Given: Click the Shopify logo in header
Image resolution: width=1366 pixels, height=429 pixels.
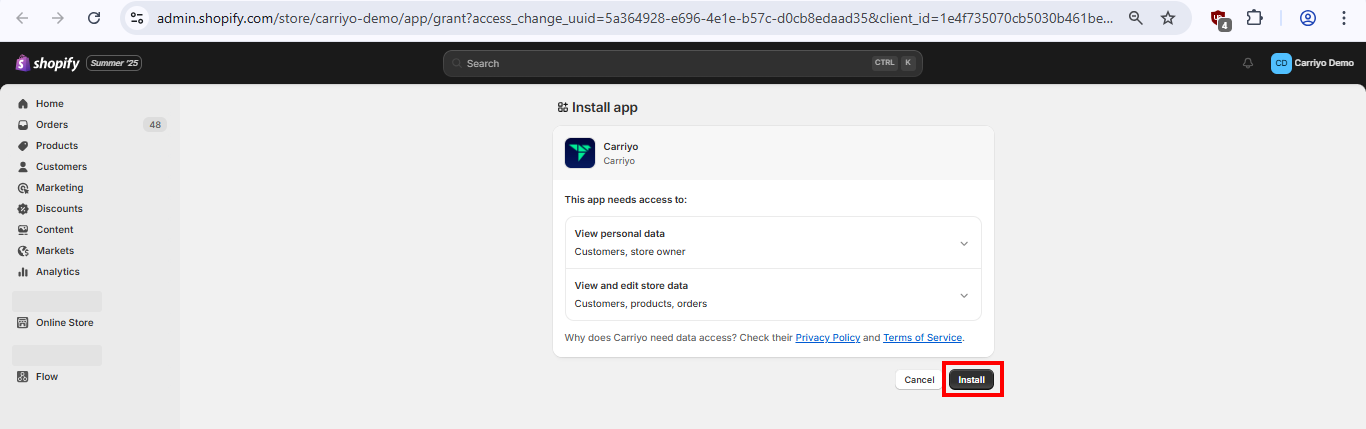Looking at the screenshot, I should [47, 63].
